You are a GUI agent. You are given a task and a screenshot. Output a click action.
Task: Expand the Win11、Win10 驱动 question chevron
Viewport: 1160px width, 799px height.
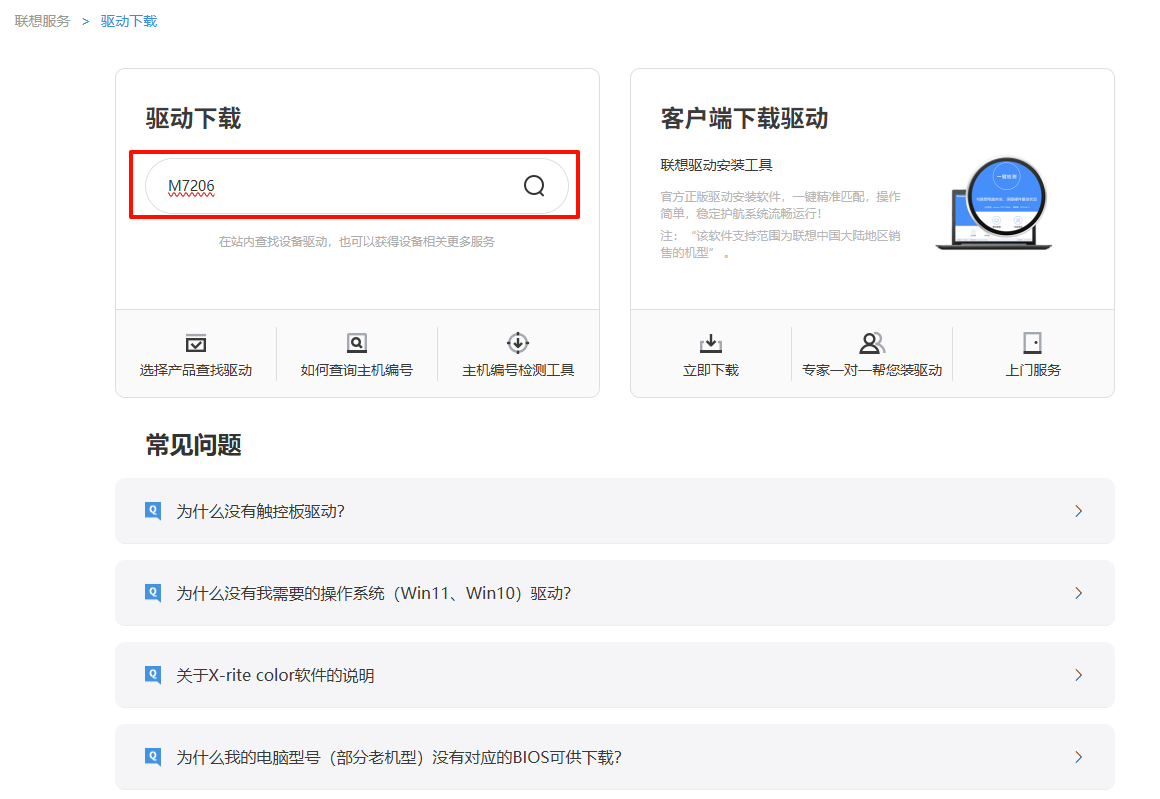1078,593
